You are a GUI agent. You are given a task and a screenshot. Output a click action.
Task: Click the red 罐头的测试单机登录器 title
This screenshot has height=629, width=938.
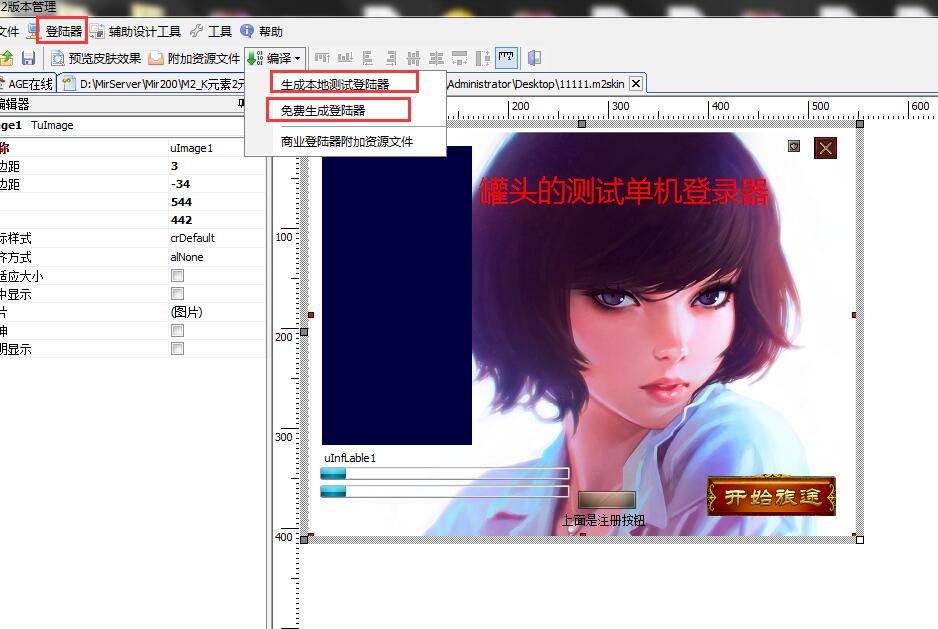point(624,192)
